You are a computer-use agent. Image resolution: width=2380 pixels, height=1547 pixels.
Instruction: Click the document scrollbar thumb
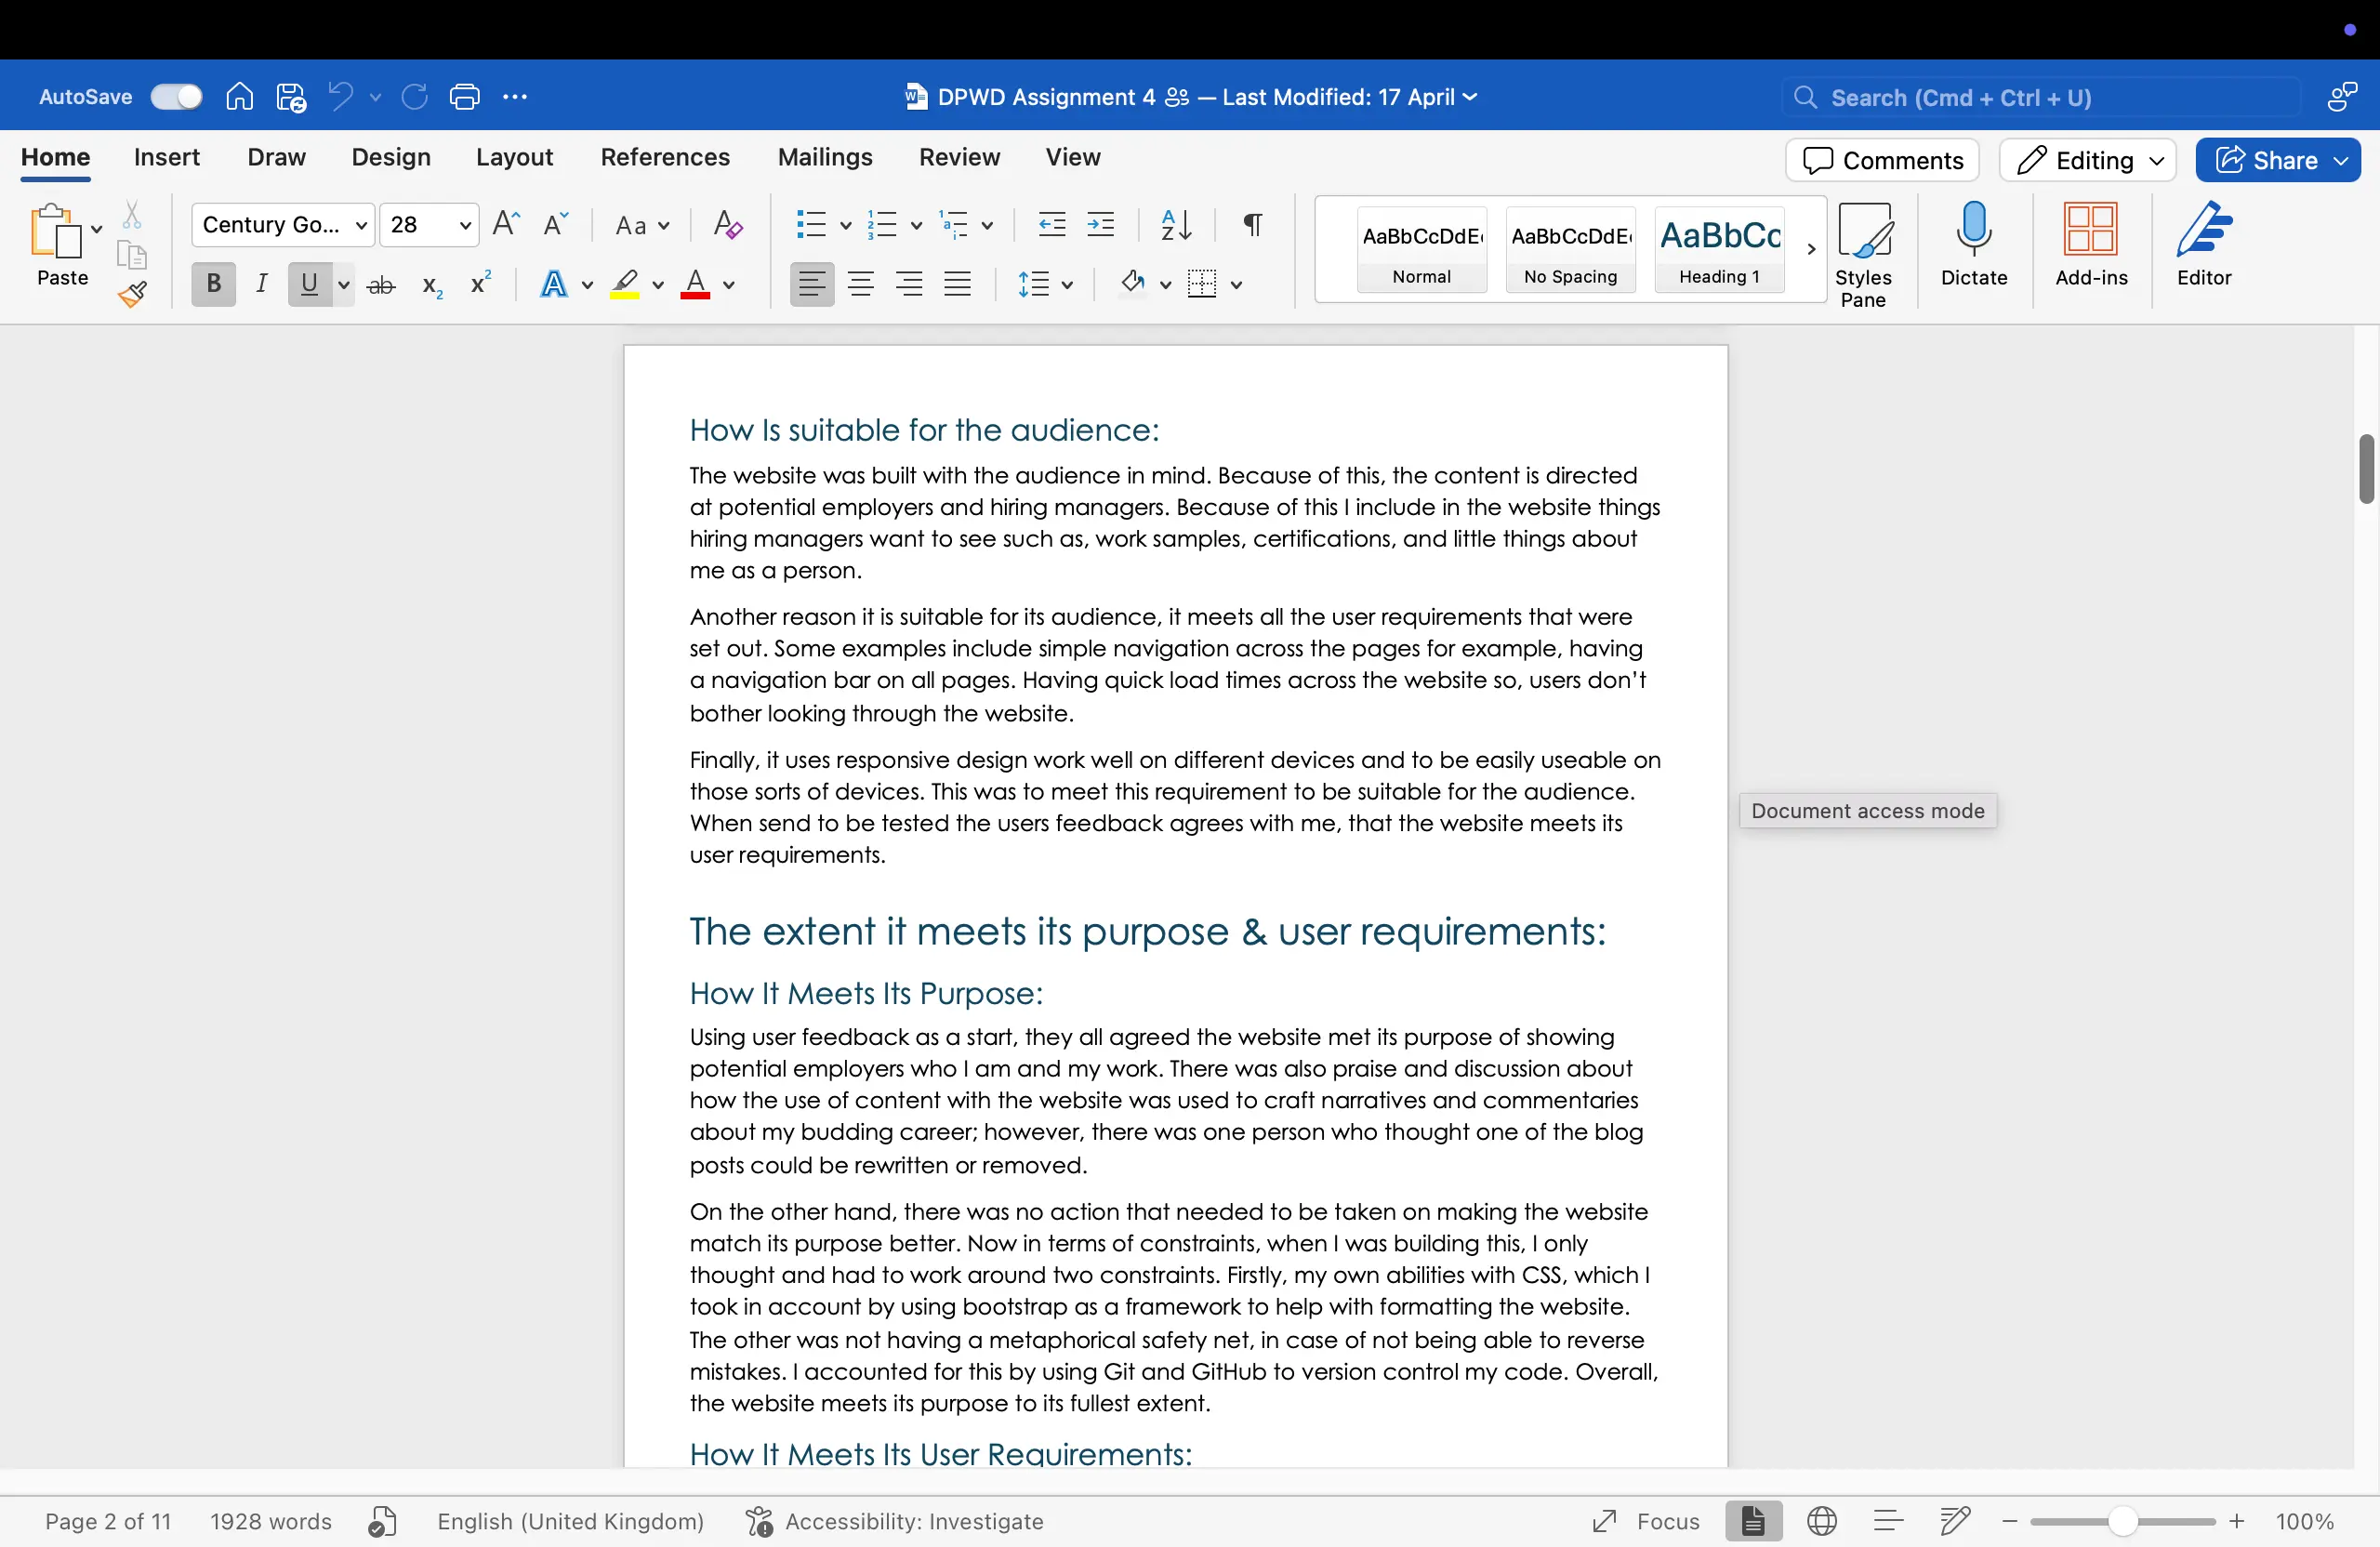[x=2366, y=470]
